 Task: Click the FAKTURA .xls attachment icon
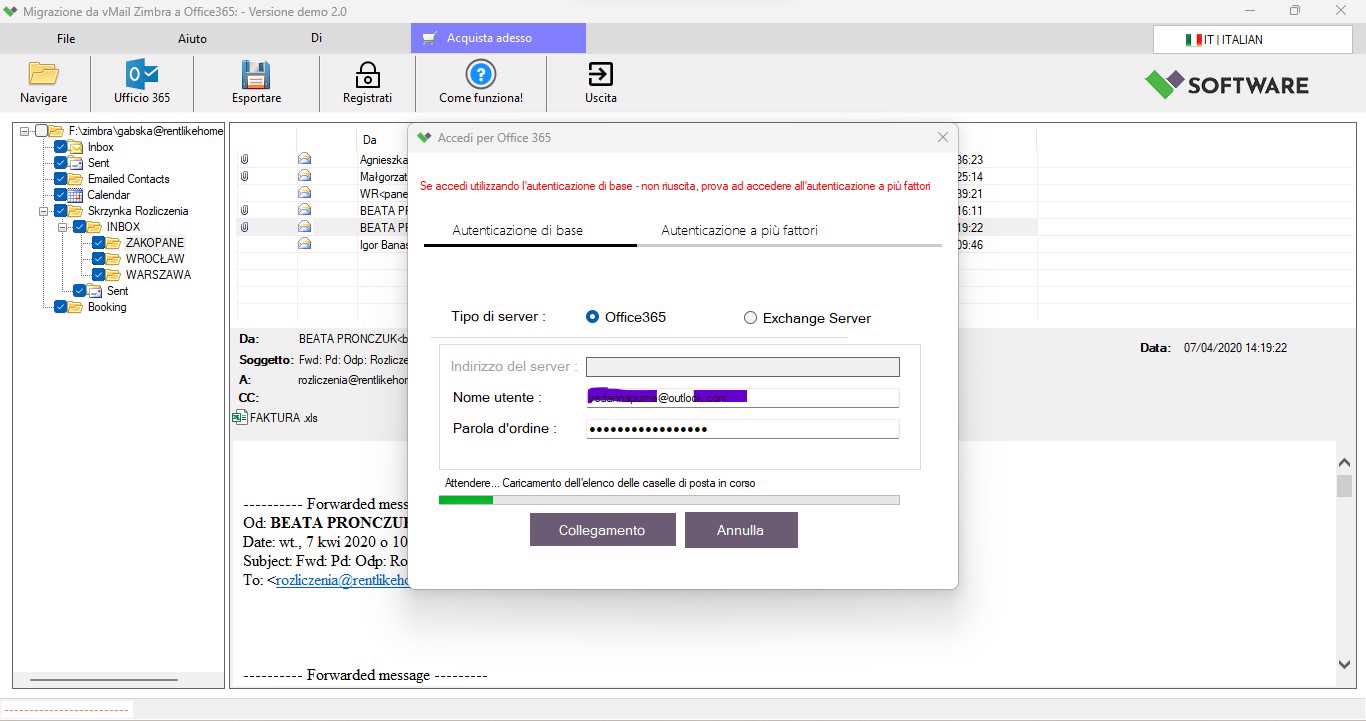coord(240,417)
